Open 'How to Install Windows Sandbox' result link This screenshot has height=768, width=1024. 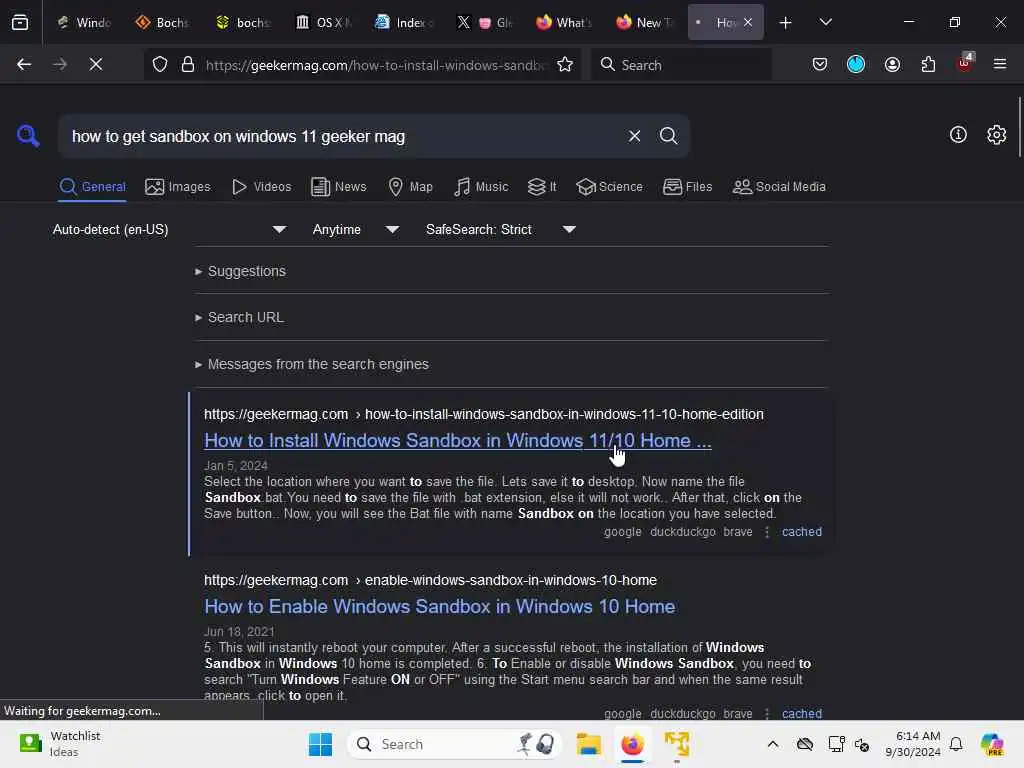(x=457, y=441)
